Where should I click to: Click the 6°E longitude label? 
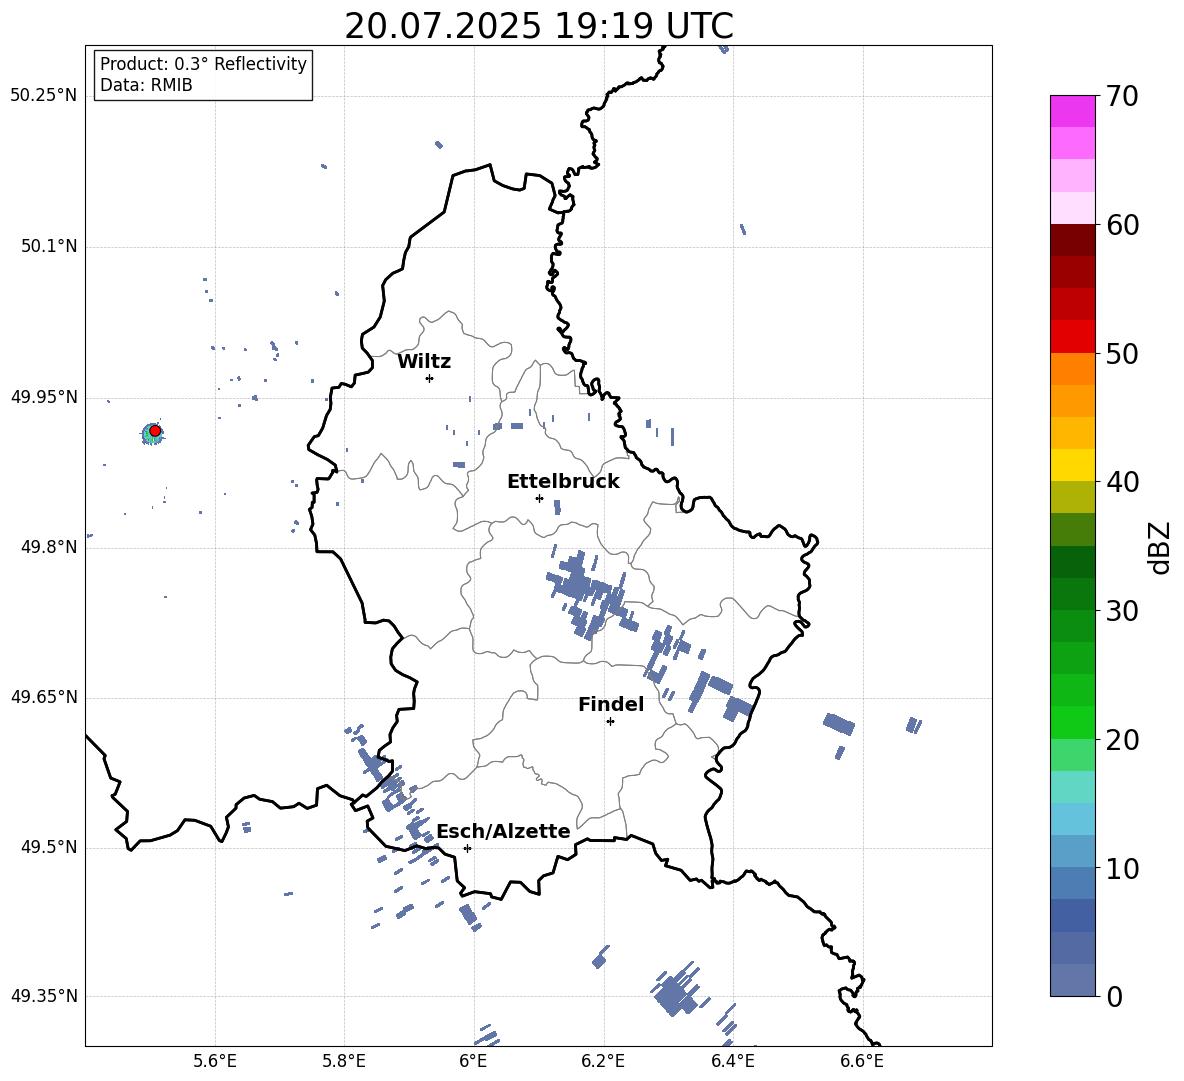tap(473, 1061)
